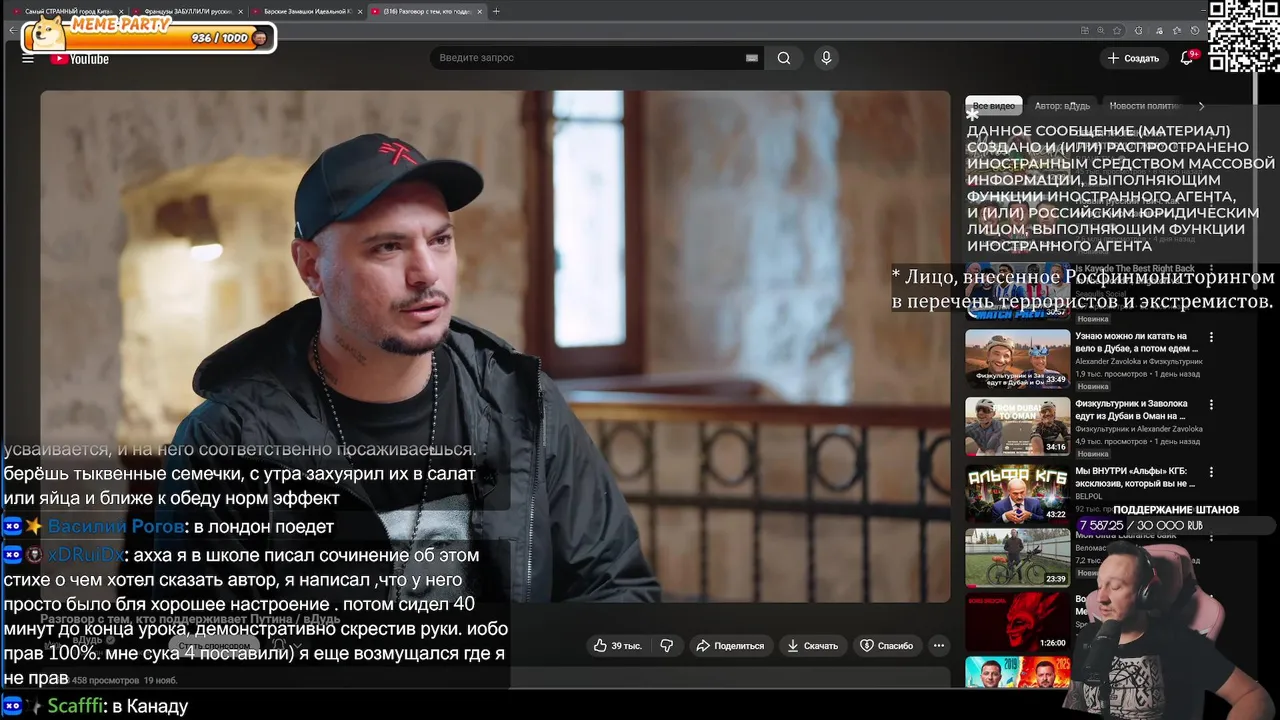The height and width of the screenshot is (720, 1280).
Task: Open the YouTube guide hamburger menu
Action: [28, 59]
